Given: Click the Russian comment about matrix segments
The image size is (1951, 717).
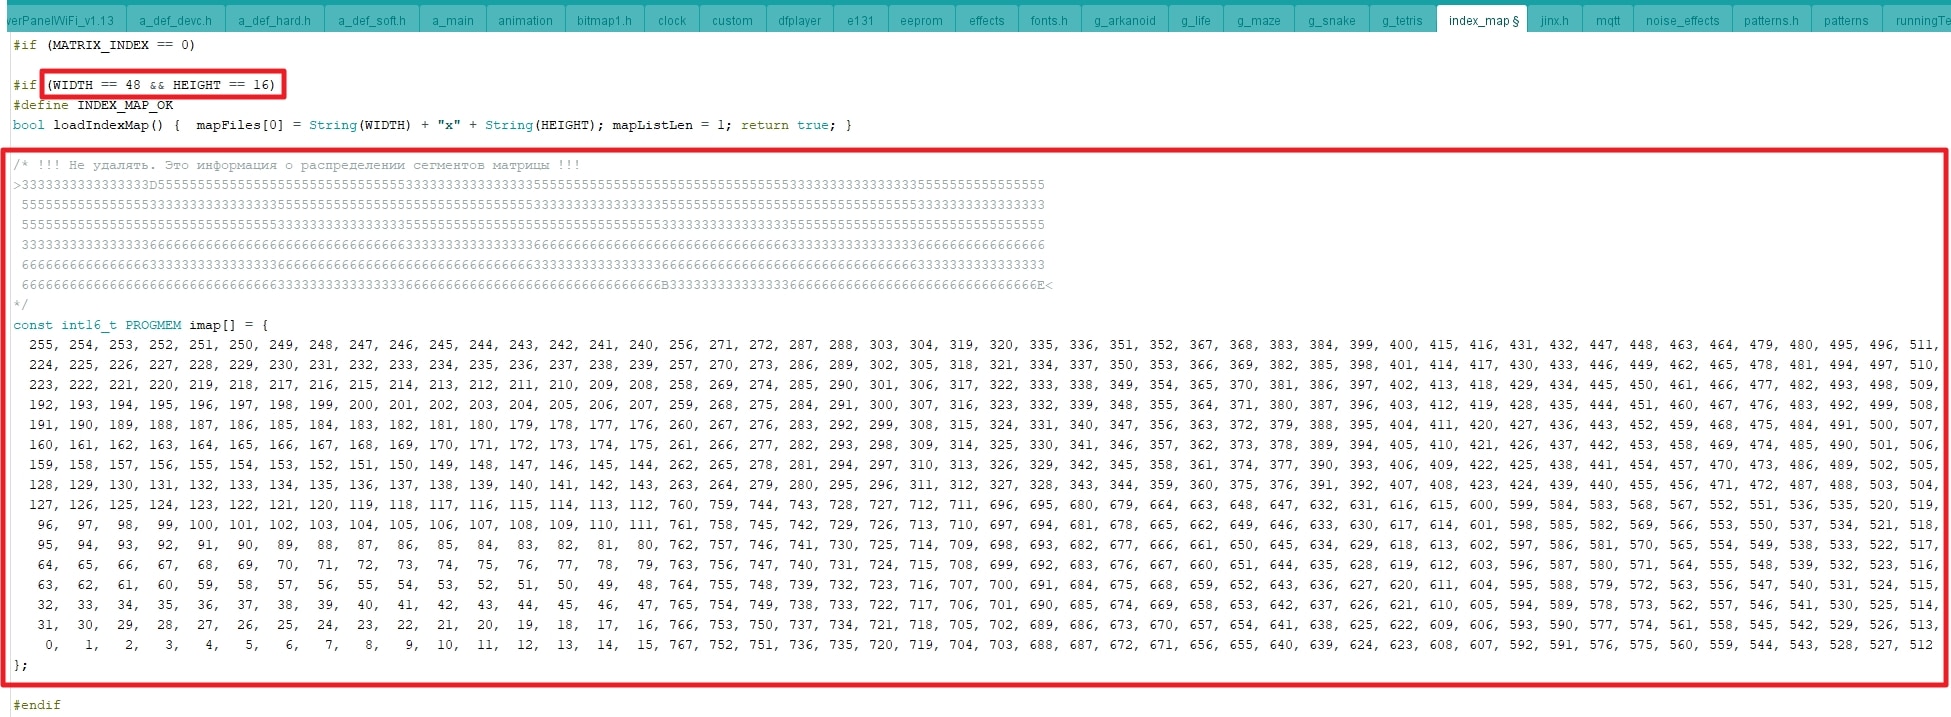Looking at the screenshot, I should (296, 165).
